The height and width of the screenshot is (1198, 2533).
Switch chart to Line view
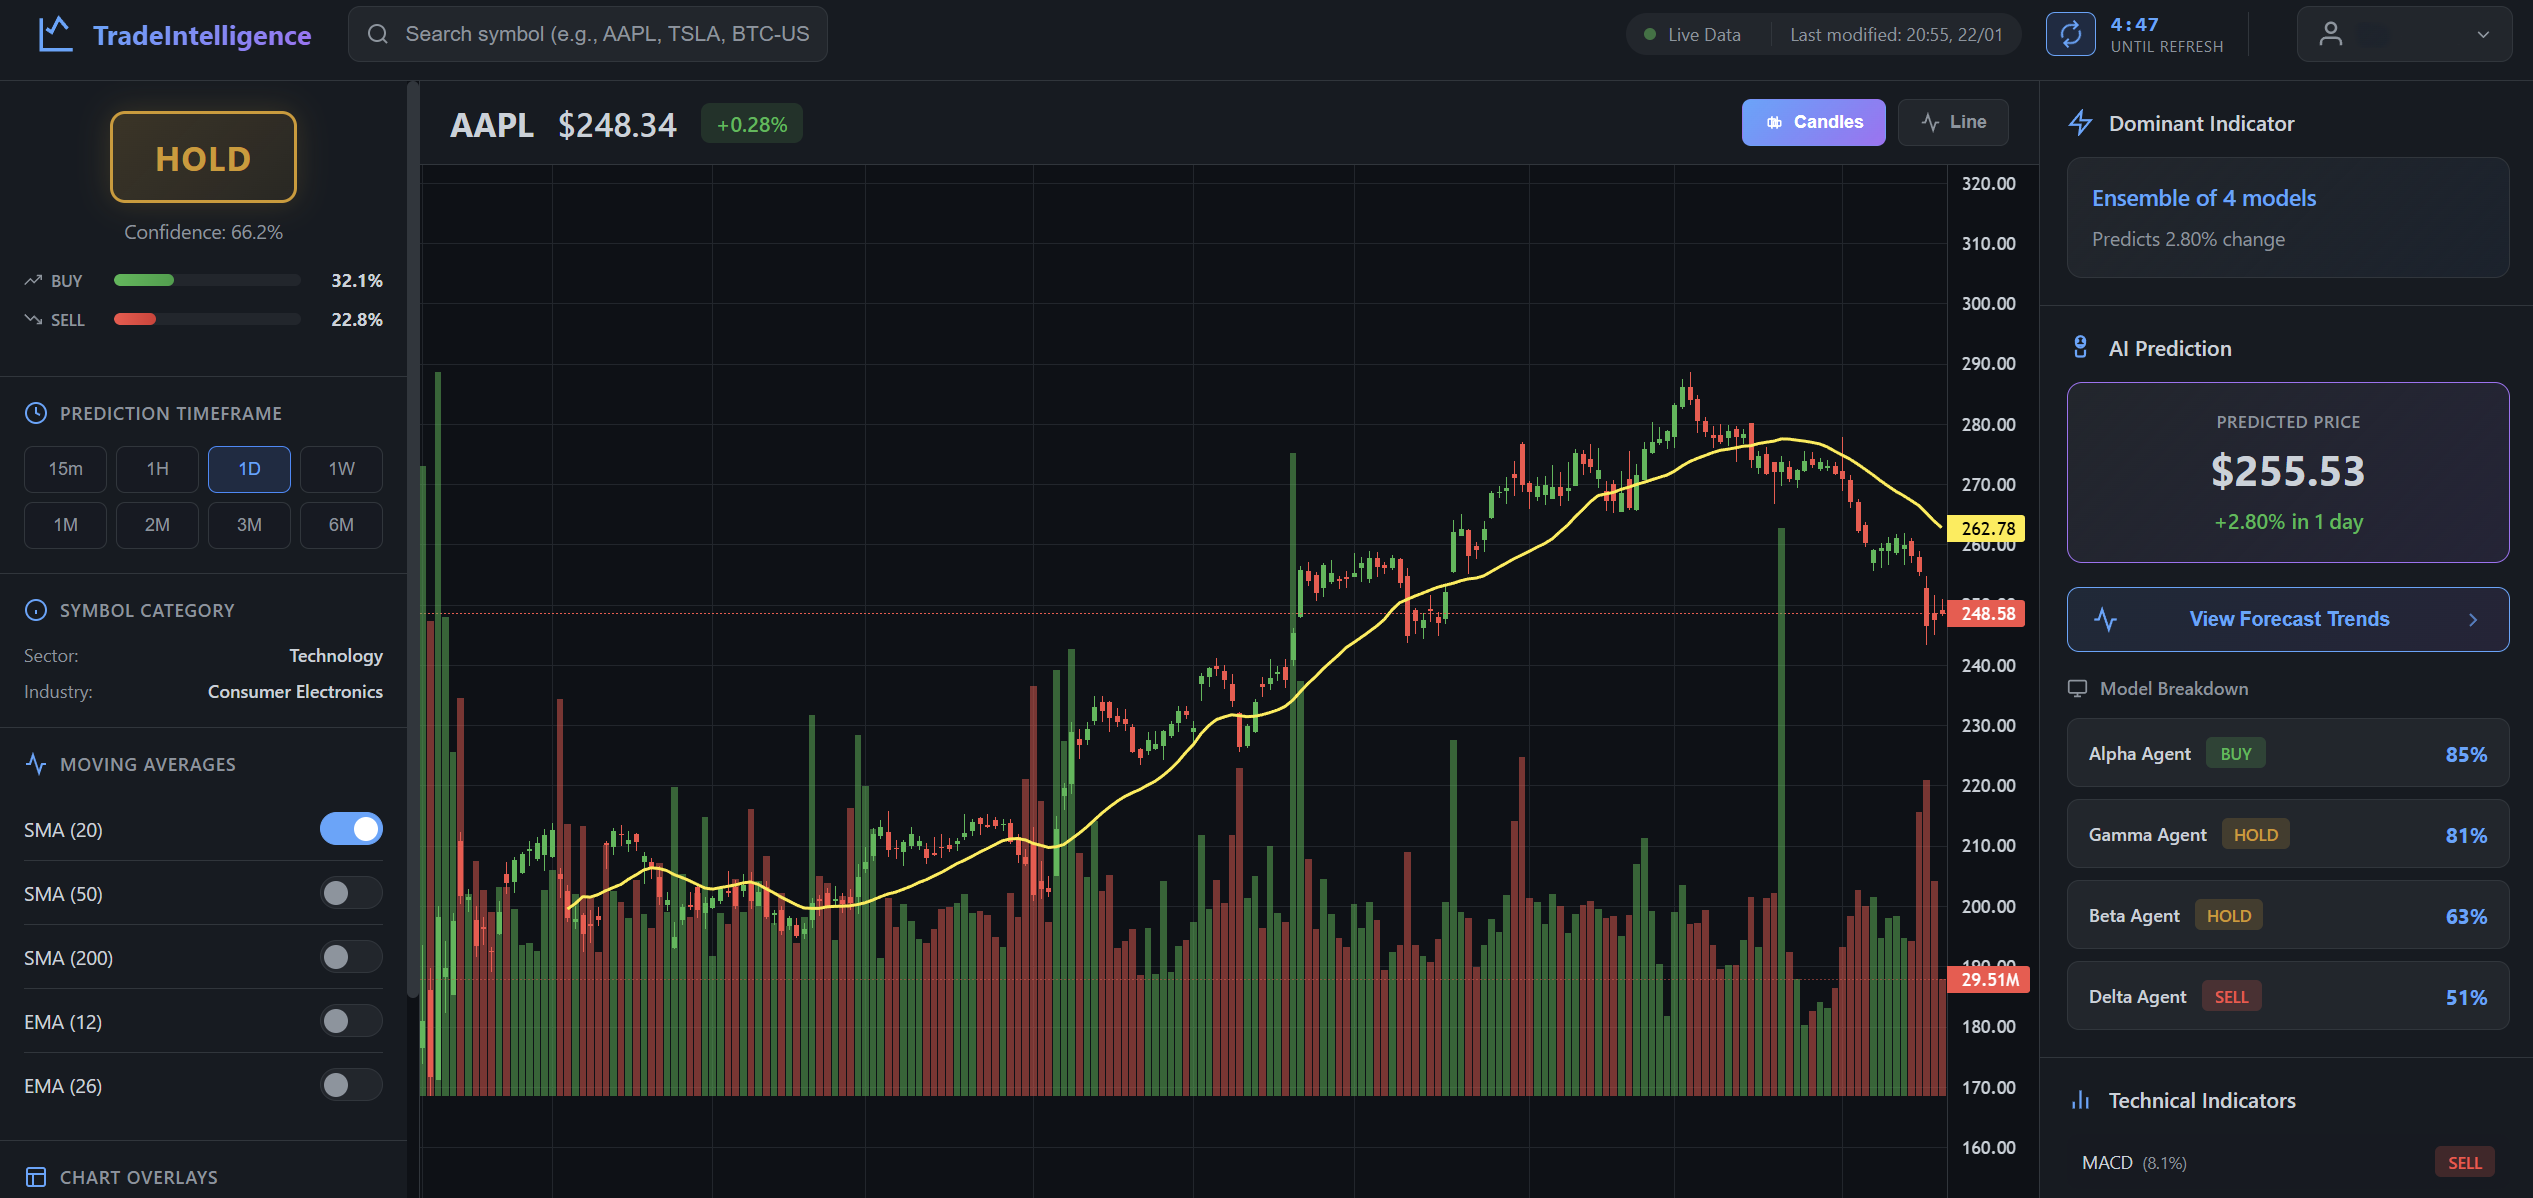[x=1952, y=121]
